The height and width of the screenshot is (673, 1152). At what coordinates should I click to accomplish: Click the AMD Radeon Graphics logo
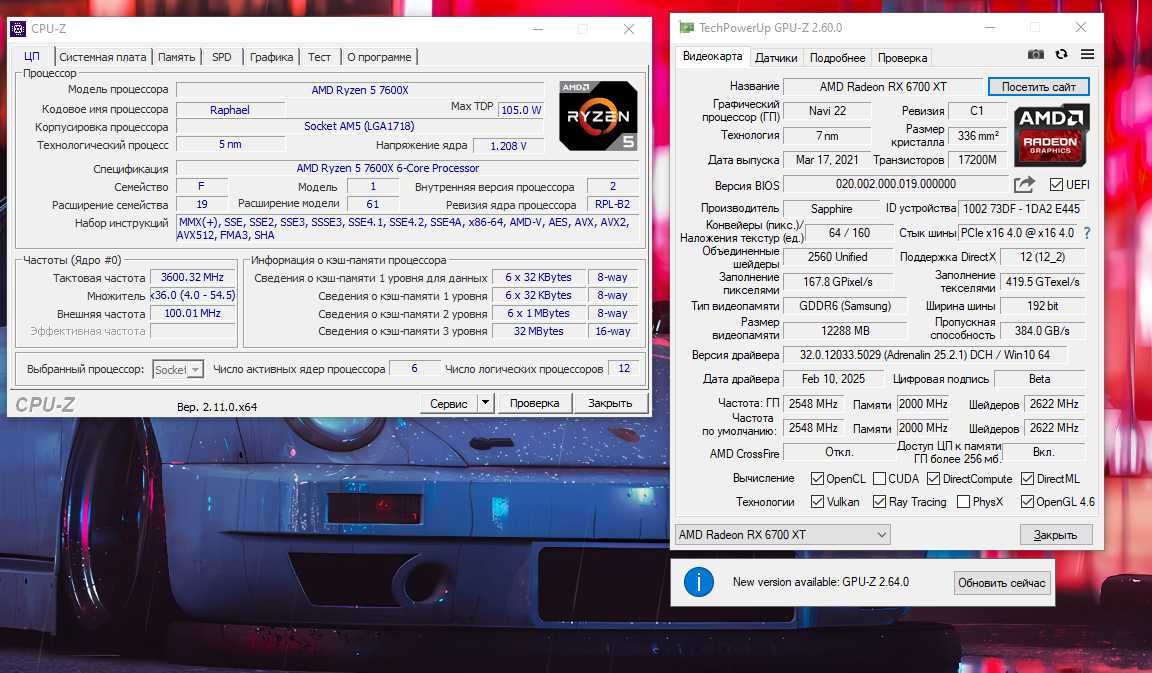pyautogui.click(x=1051, y=135)
